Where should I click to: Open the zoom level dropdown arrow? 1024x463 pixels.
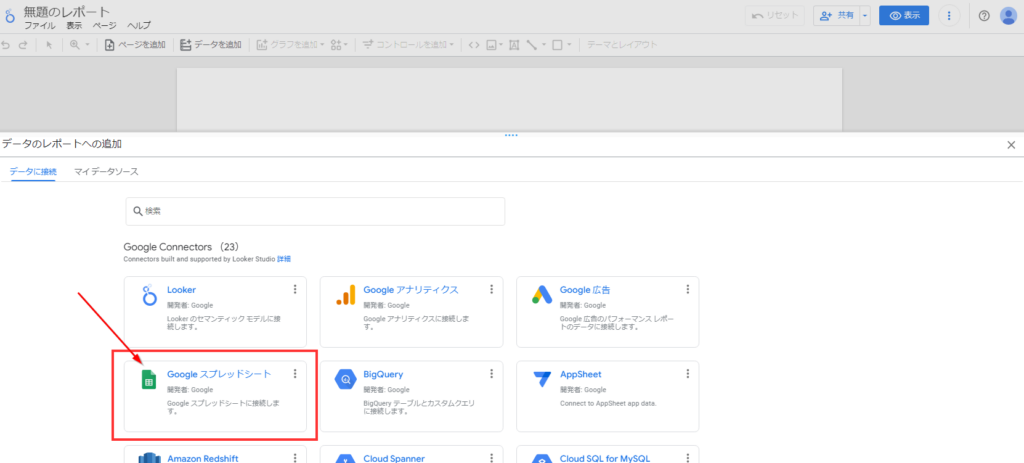coord(87,45)
